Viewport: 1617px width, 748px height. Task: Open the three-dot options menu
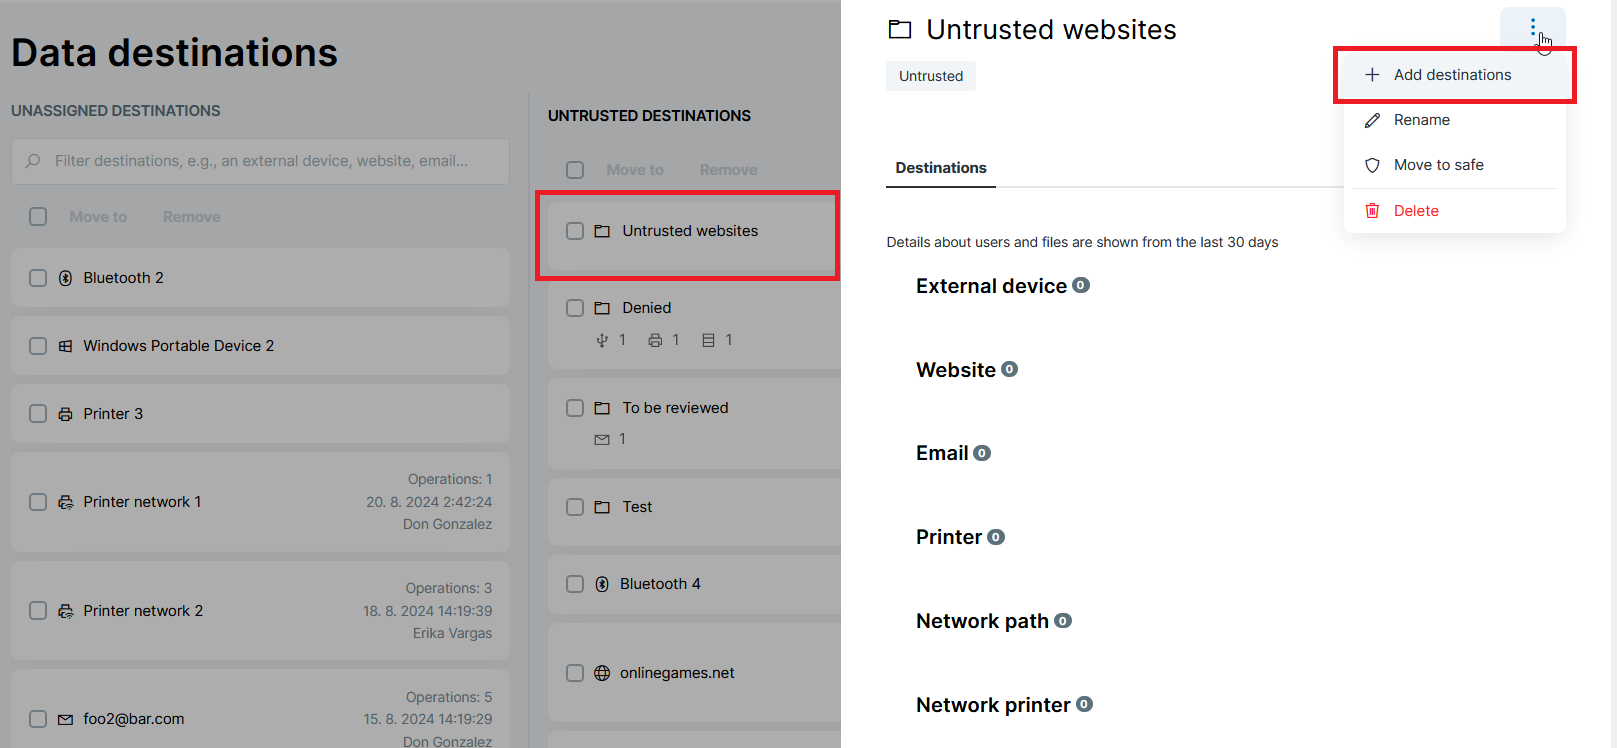(x=1532, y=29)
